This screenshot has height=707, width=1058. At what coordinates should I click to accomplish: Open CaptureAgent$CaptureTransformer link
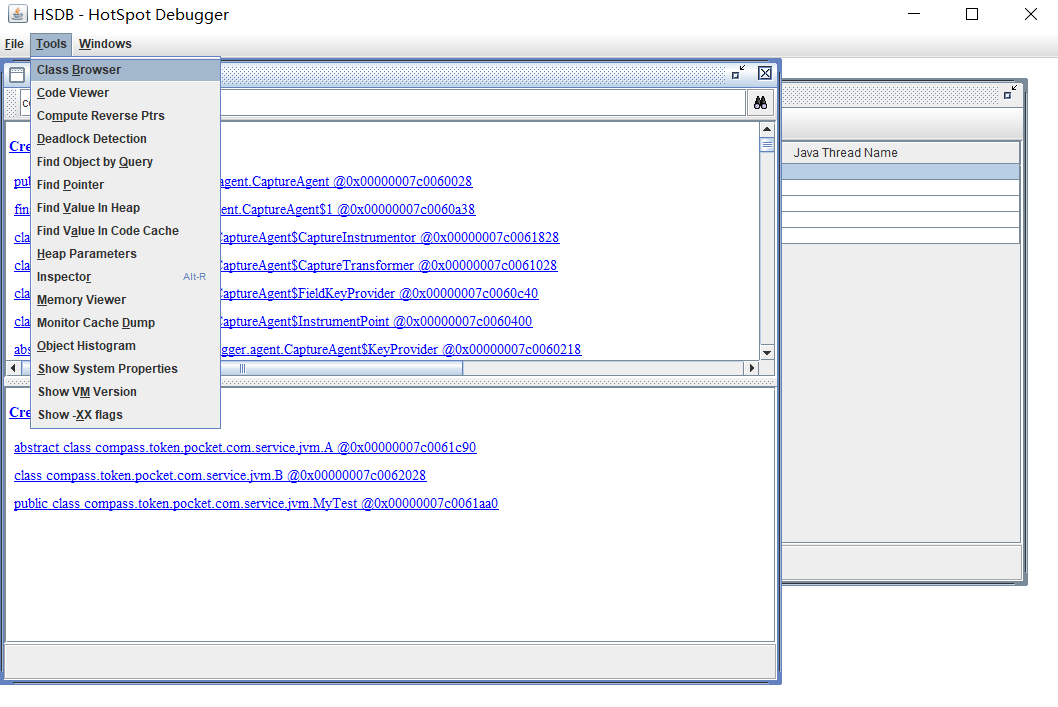(x=389, y=265)
